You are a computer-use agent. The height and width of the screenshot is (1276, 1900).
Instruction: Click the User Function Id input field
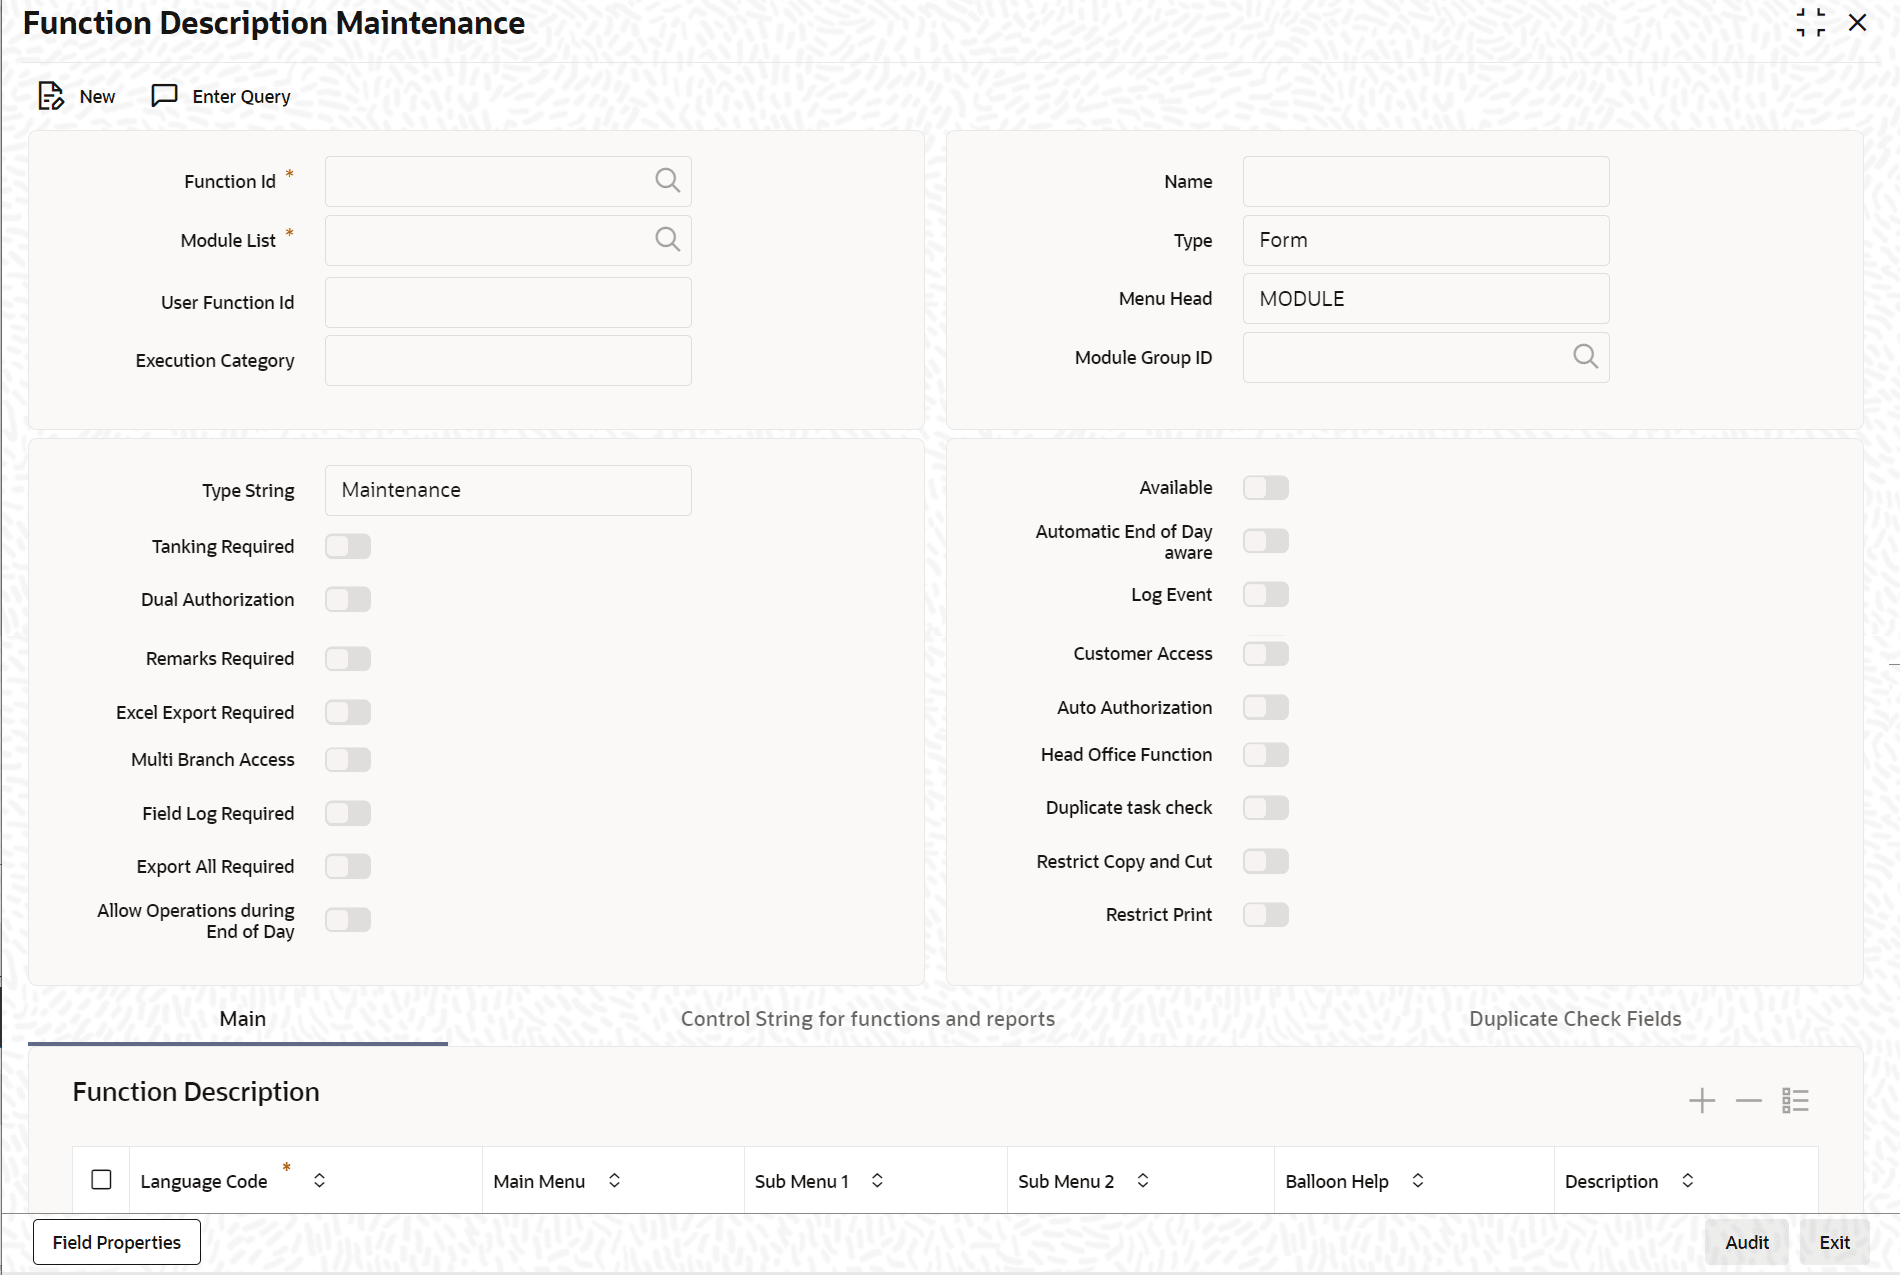coord(508,302)
